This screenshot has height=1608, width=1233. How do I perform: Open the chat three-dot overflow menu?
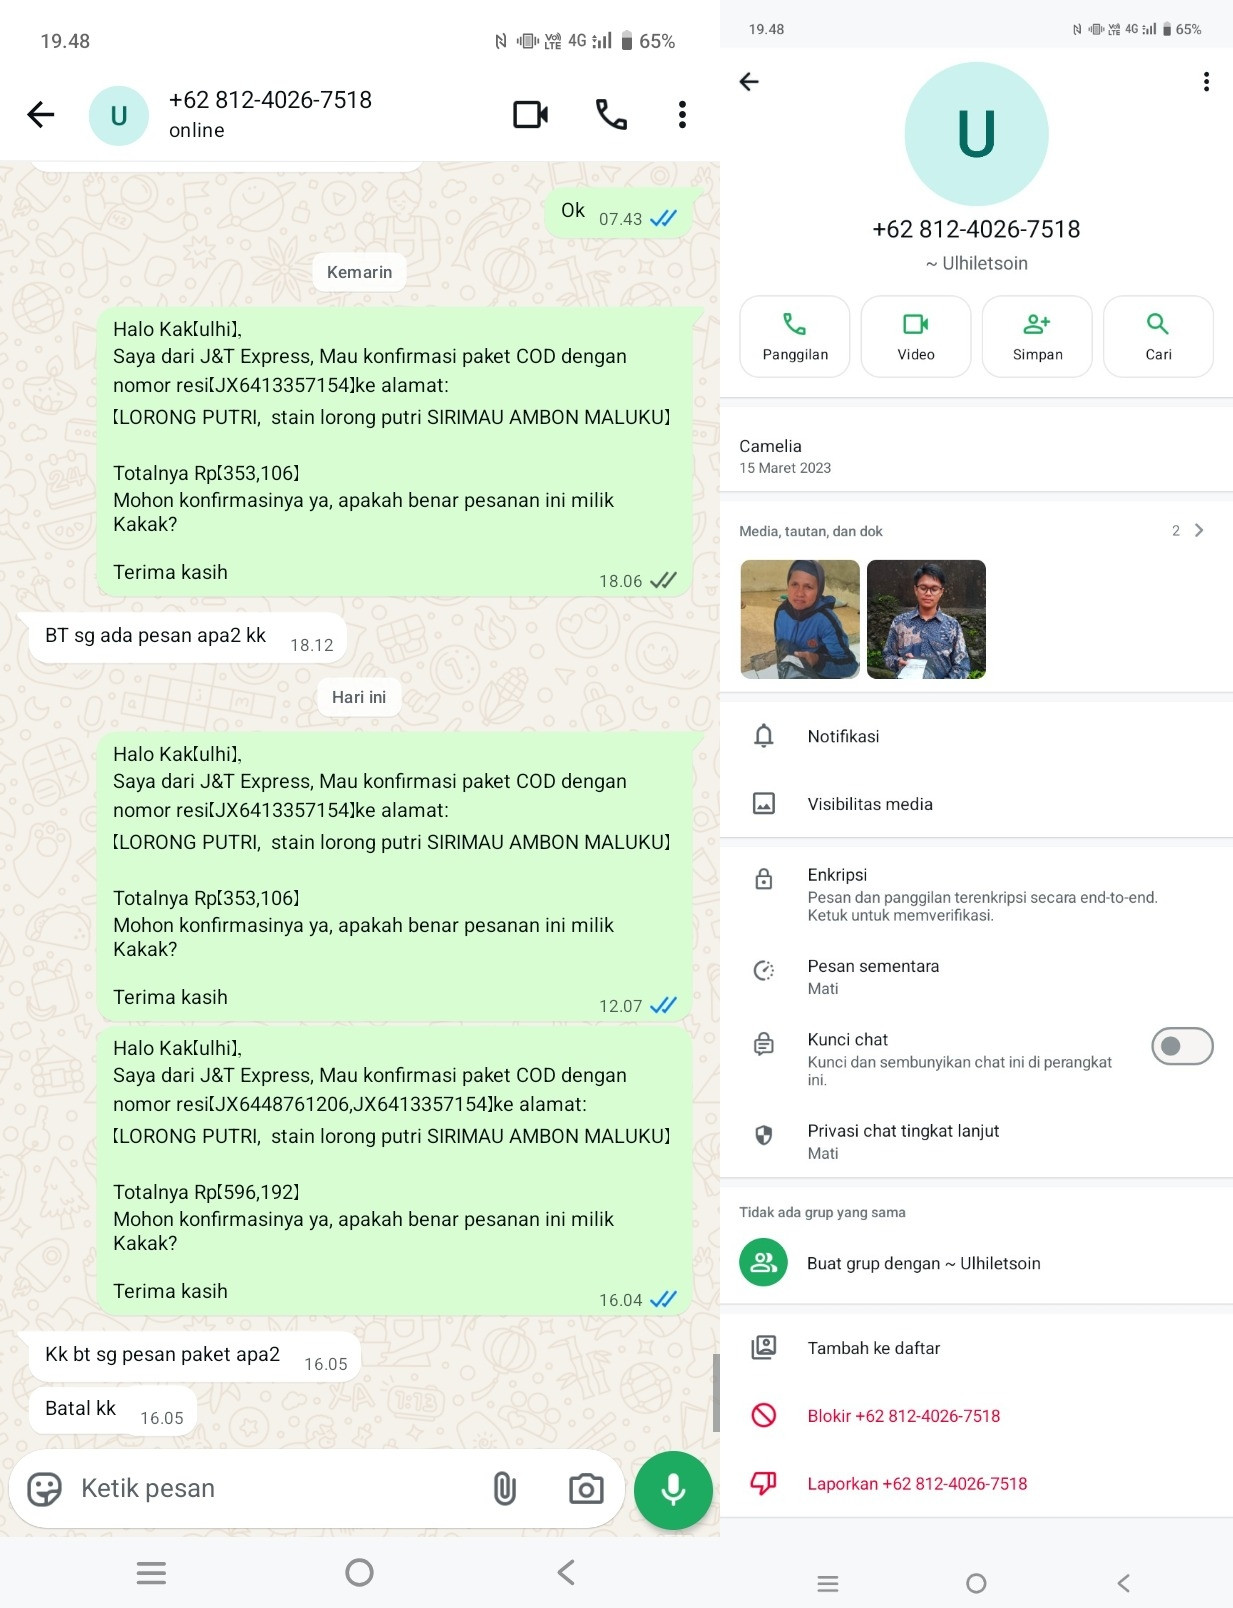[x=682, y=115]
